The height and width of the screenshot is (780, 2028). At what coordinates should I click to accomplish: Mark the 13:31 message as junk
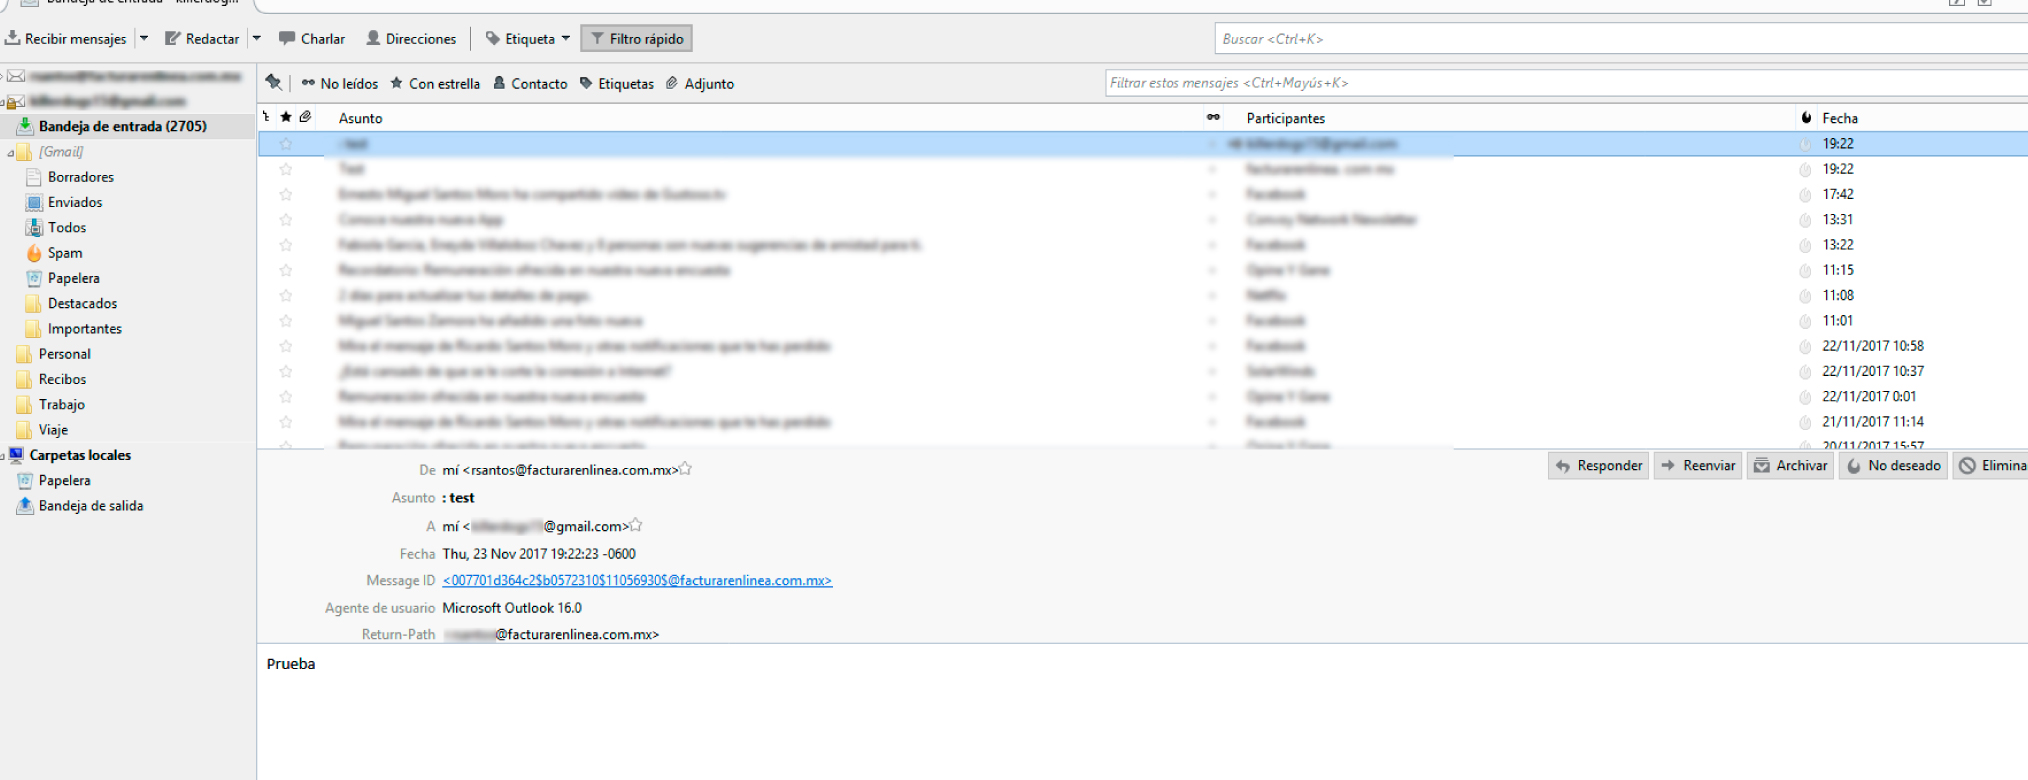(1805, 220)
